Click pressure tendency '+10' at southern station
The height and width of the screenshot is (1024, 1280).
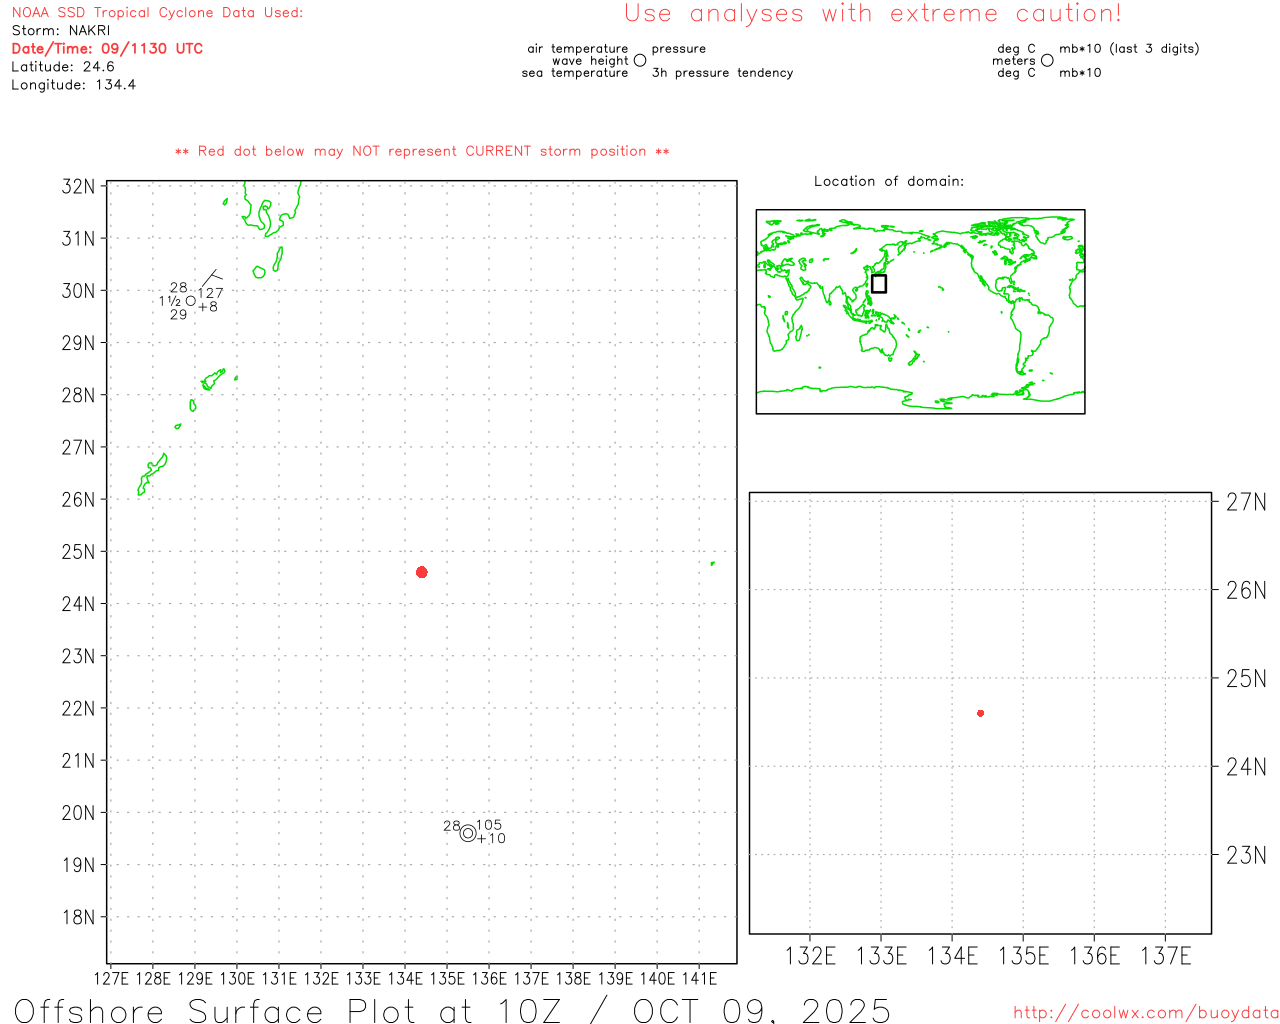(491, 839)
